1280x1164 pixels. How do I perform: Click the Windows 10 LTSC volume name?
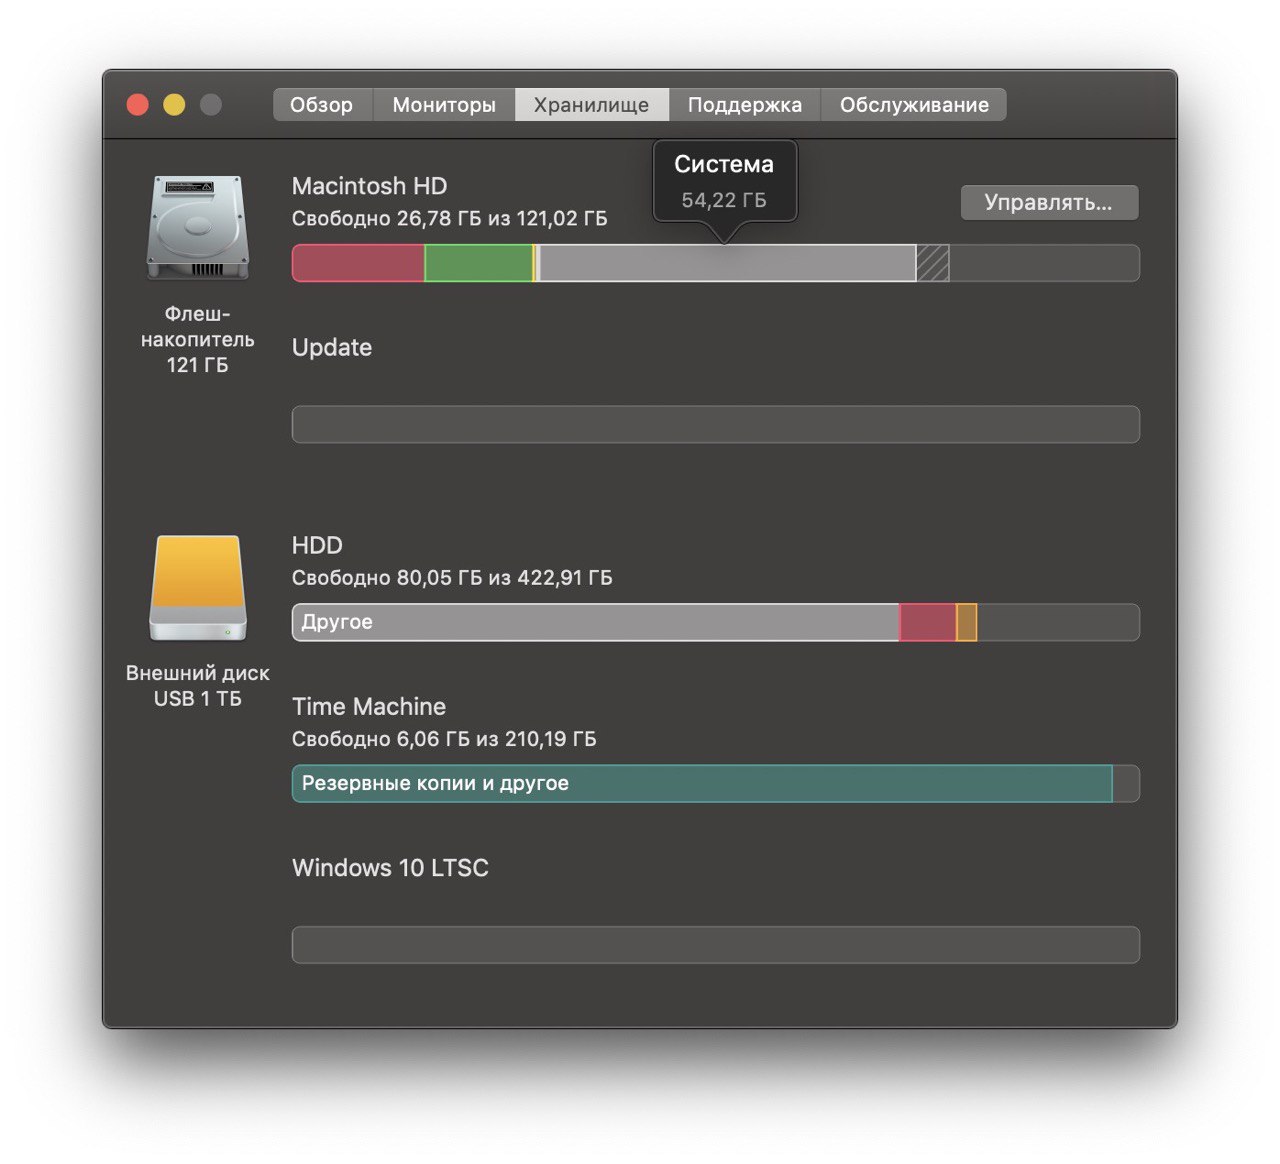[x=390, y=868]
